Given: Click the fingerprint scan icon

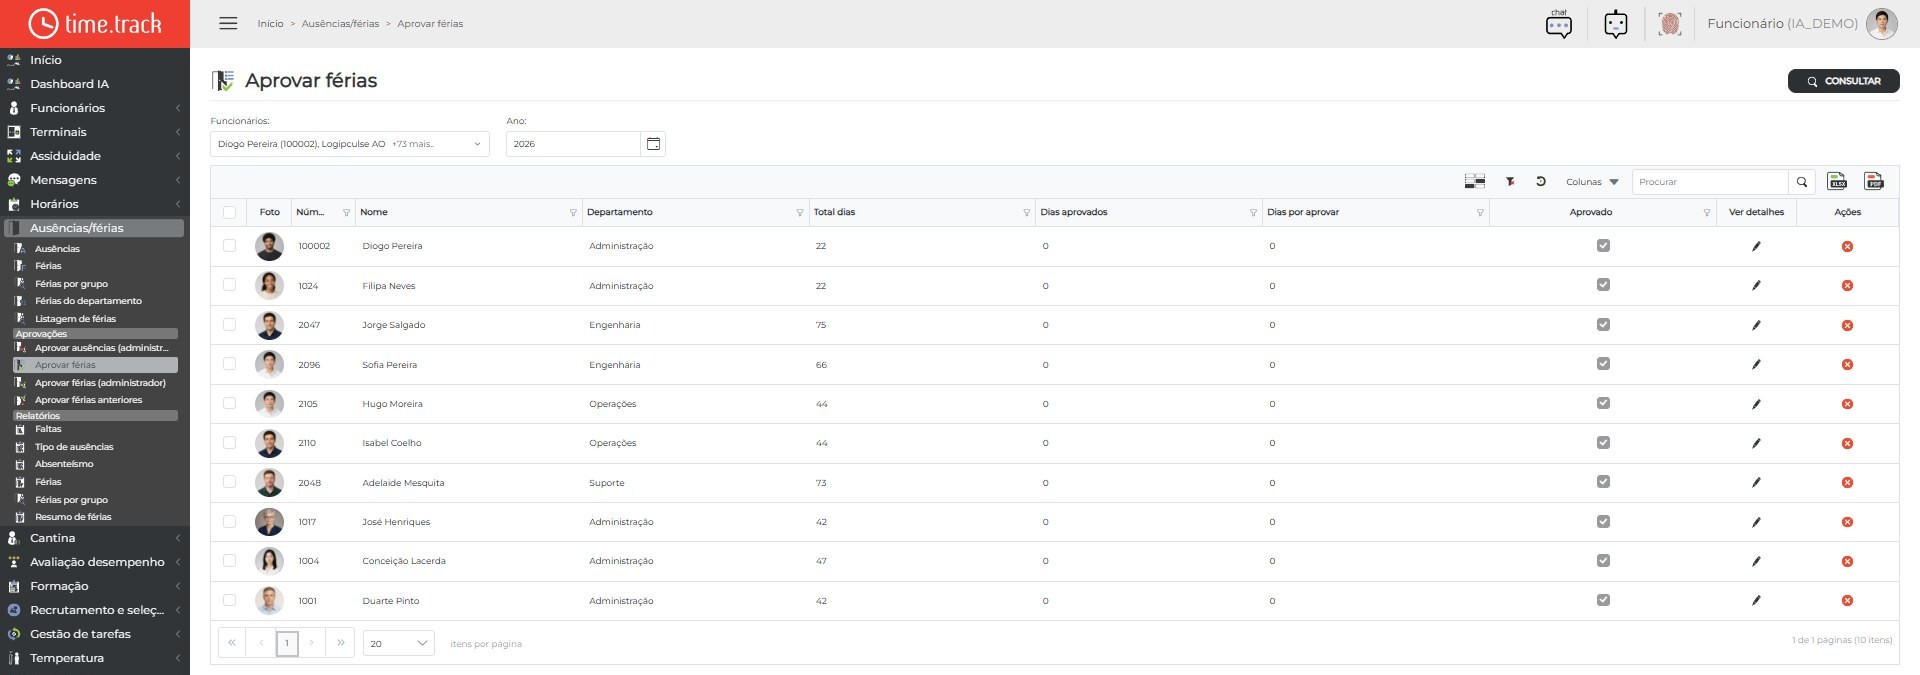Looking at the screenshot, I should (1669, 24).
